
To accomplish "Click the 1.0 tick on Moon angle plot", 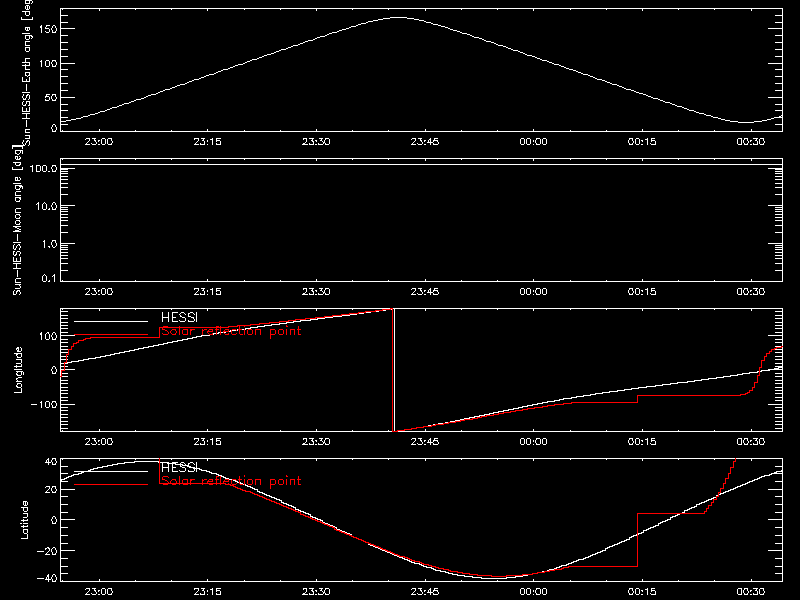I will [49, 244].
